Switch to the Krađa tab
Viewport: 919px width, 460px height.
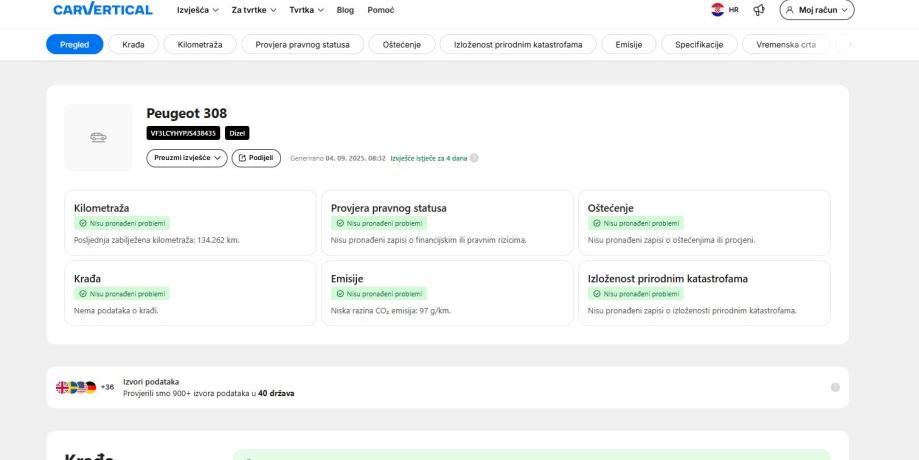[133, 44]
